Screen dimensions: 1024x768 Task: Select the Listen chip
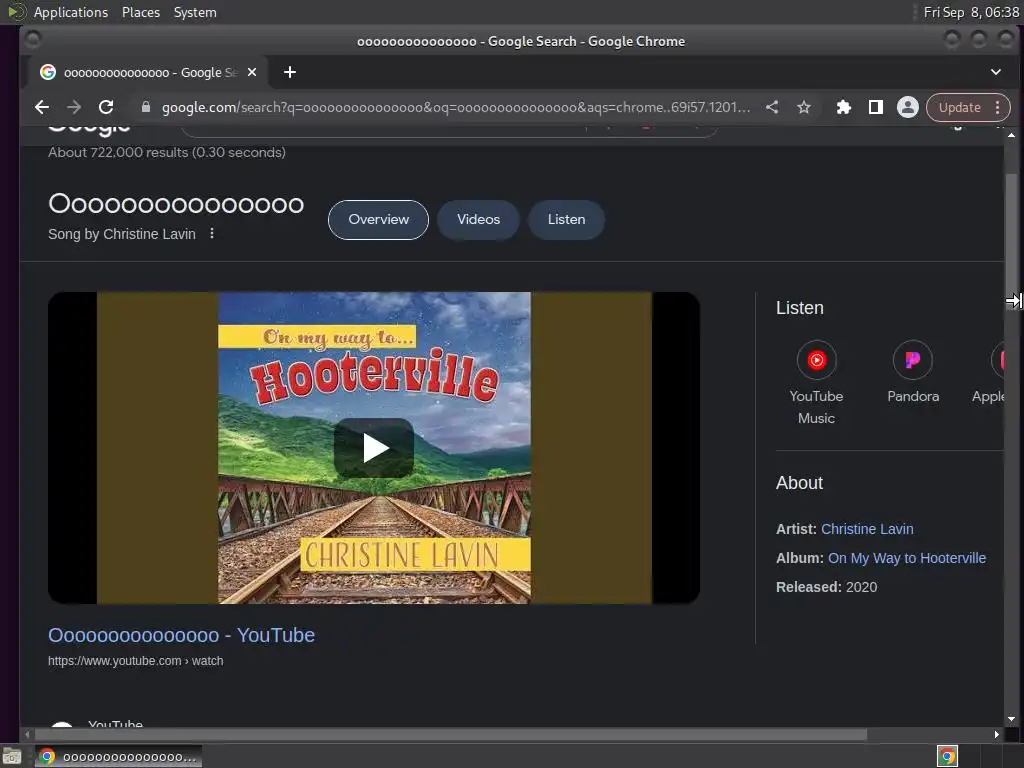pyautogui.click(x=566, y=219)
